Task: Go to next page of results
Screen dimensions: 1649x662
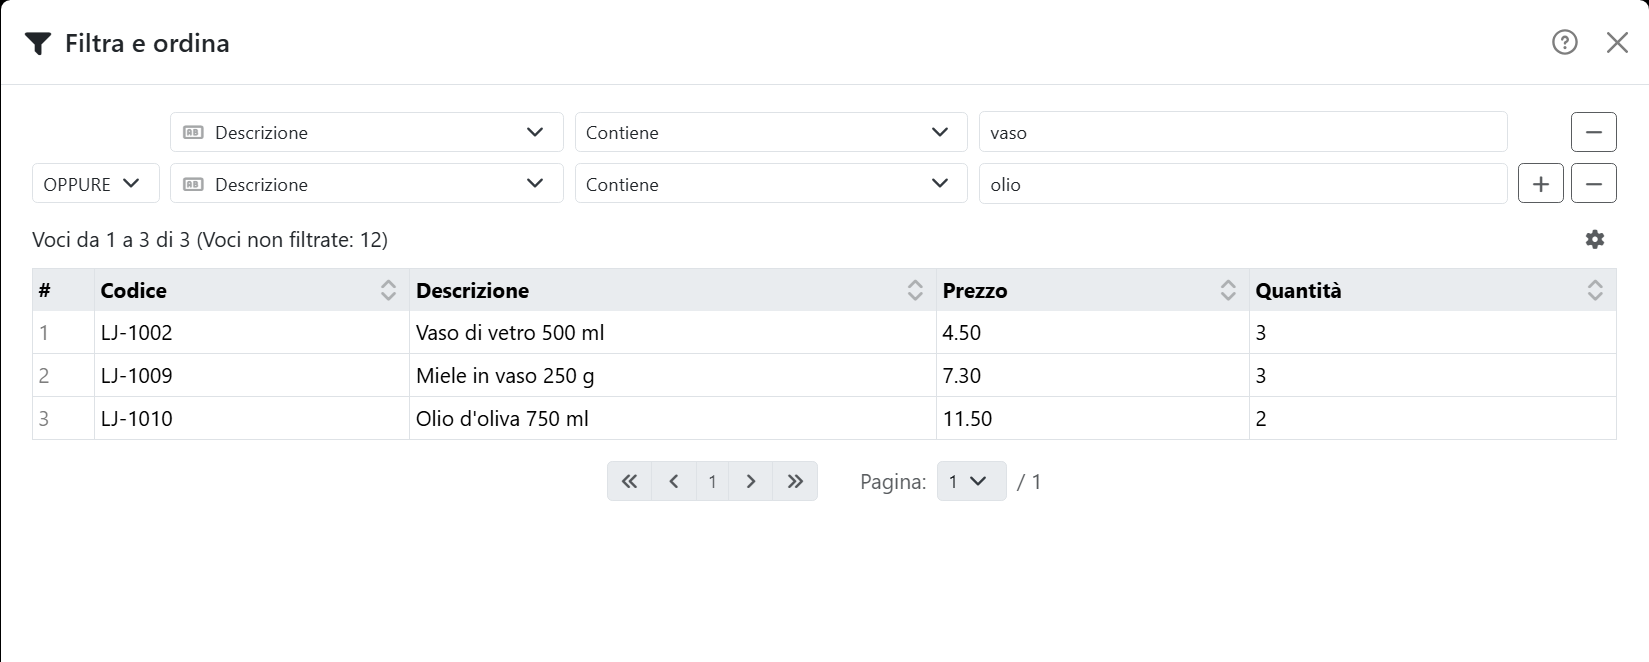Action: tap(751, 481)
